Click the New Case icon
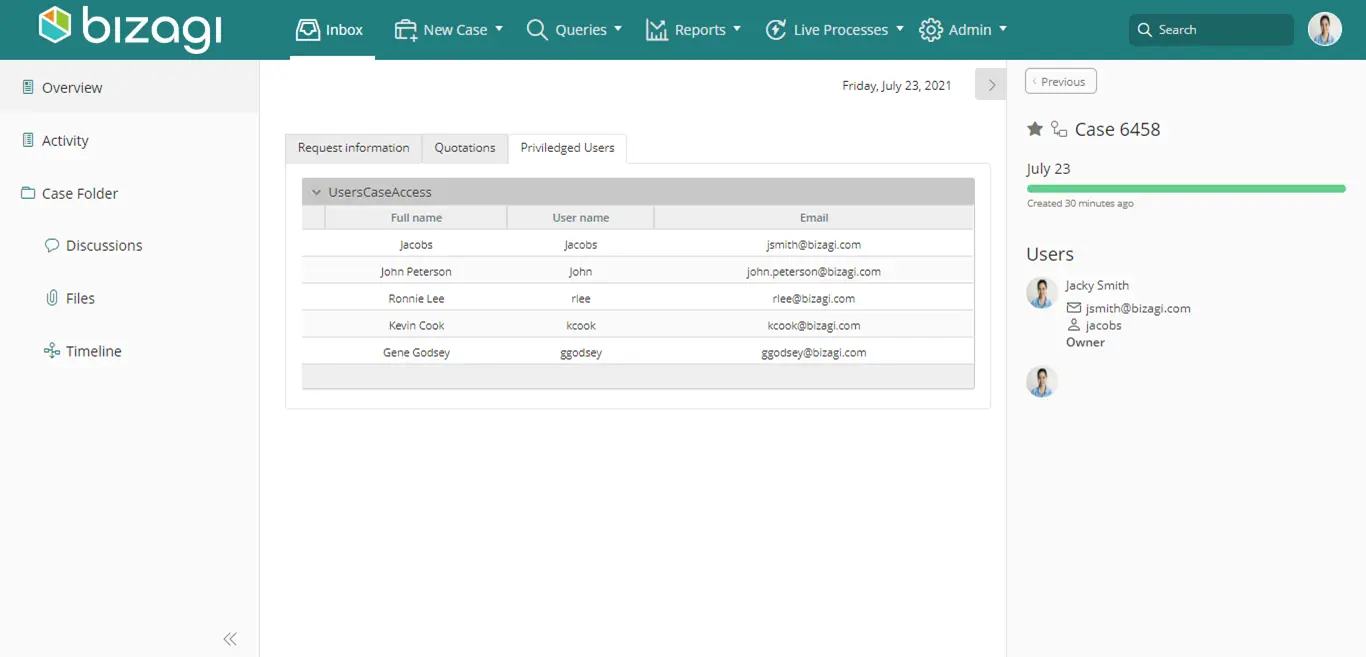 coord(405,30)
